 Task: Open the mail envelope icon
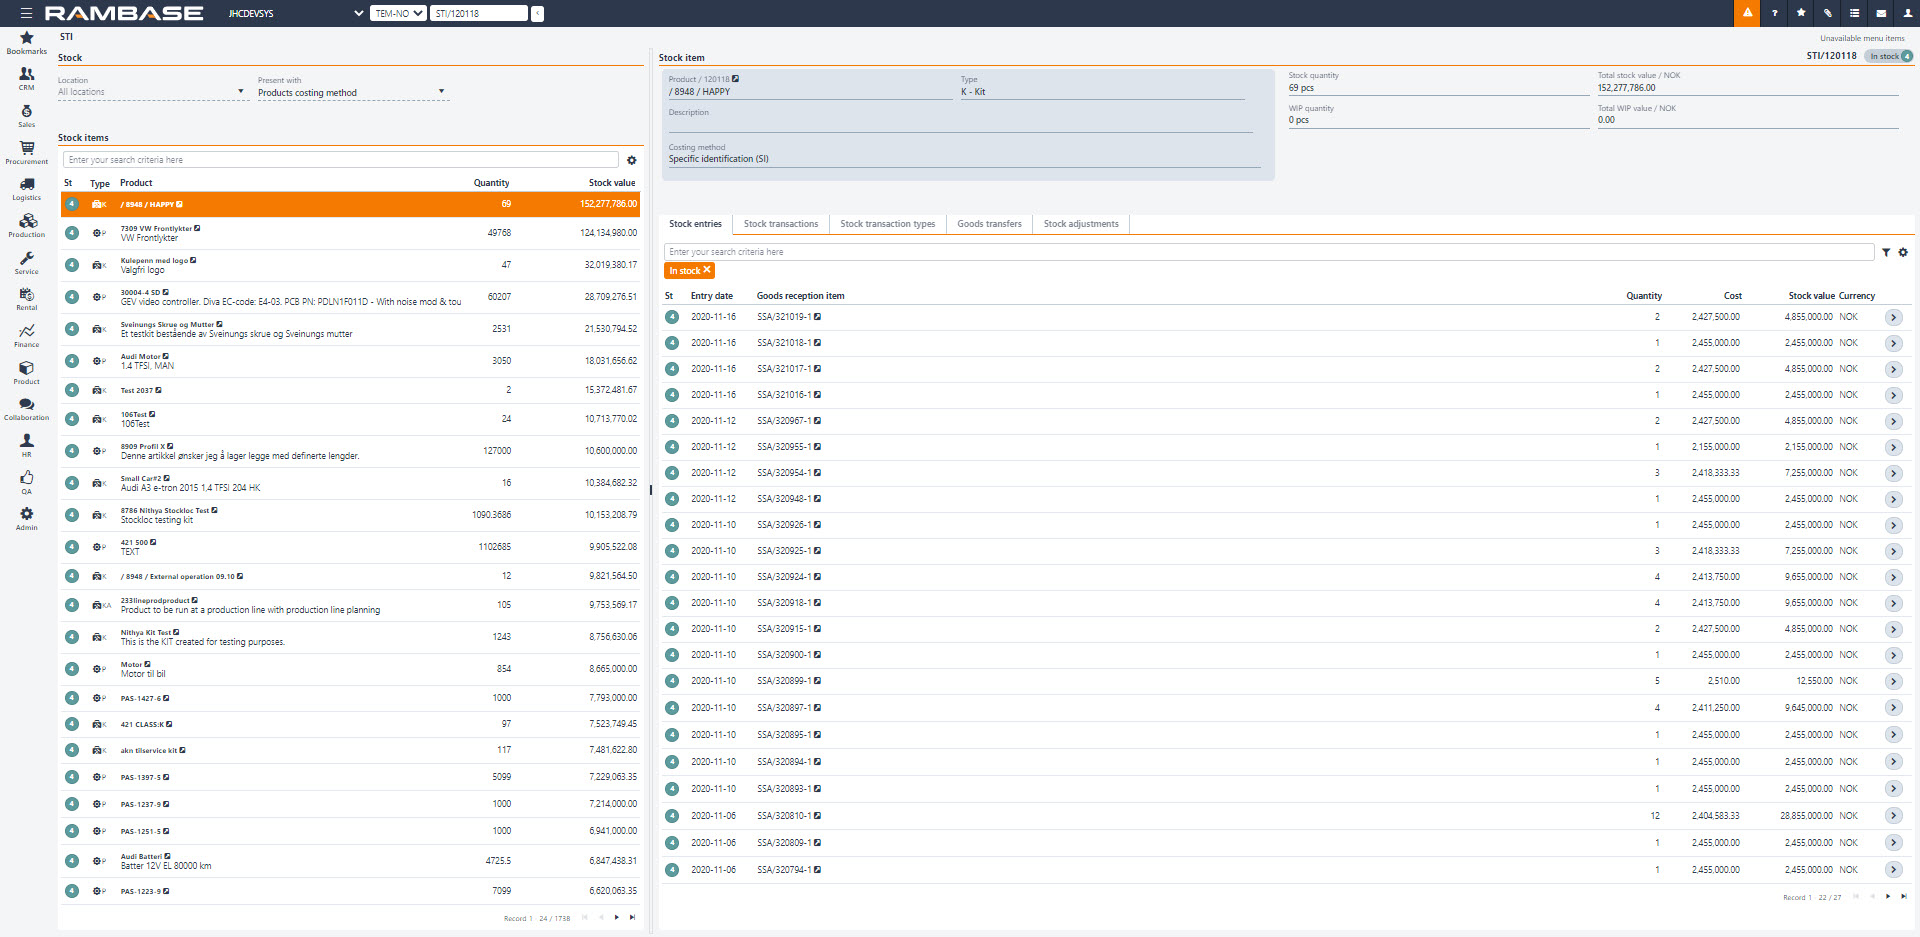1881,13
